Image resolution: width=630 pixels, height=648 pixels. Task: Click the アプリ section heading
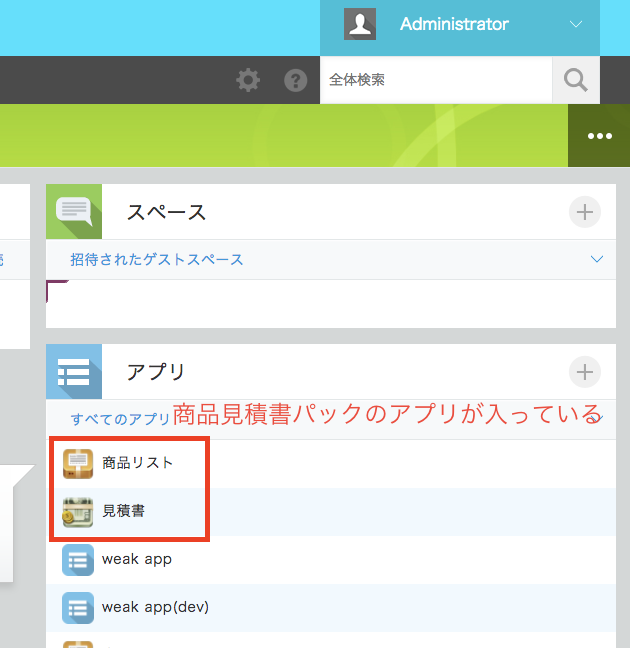pyautogui.click(x=155, y=372)
